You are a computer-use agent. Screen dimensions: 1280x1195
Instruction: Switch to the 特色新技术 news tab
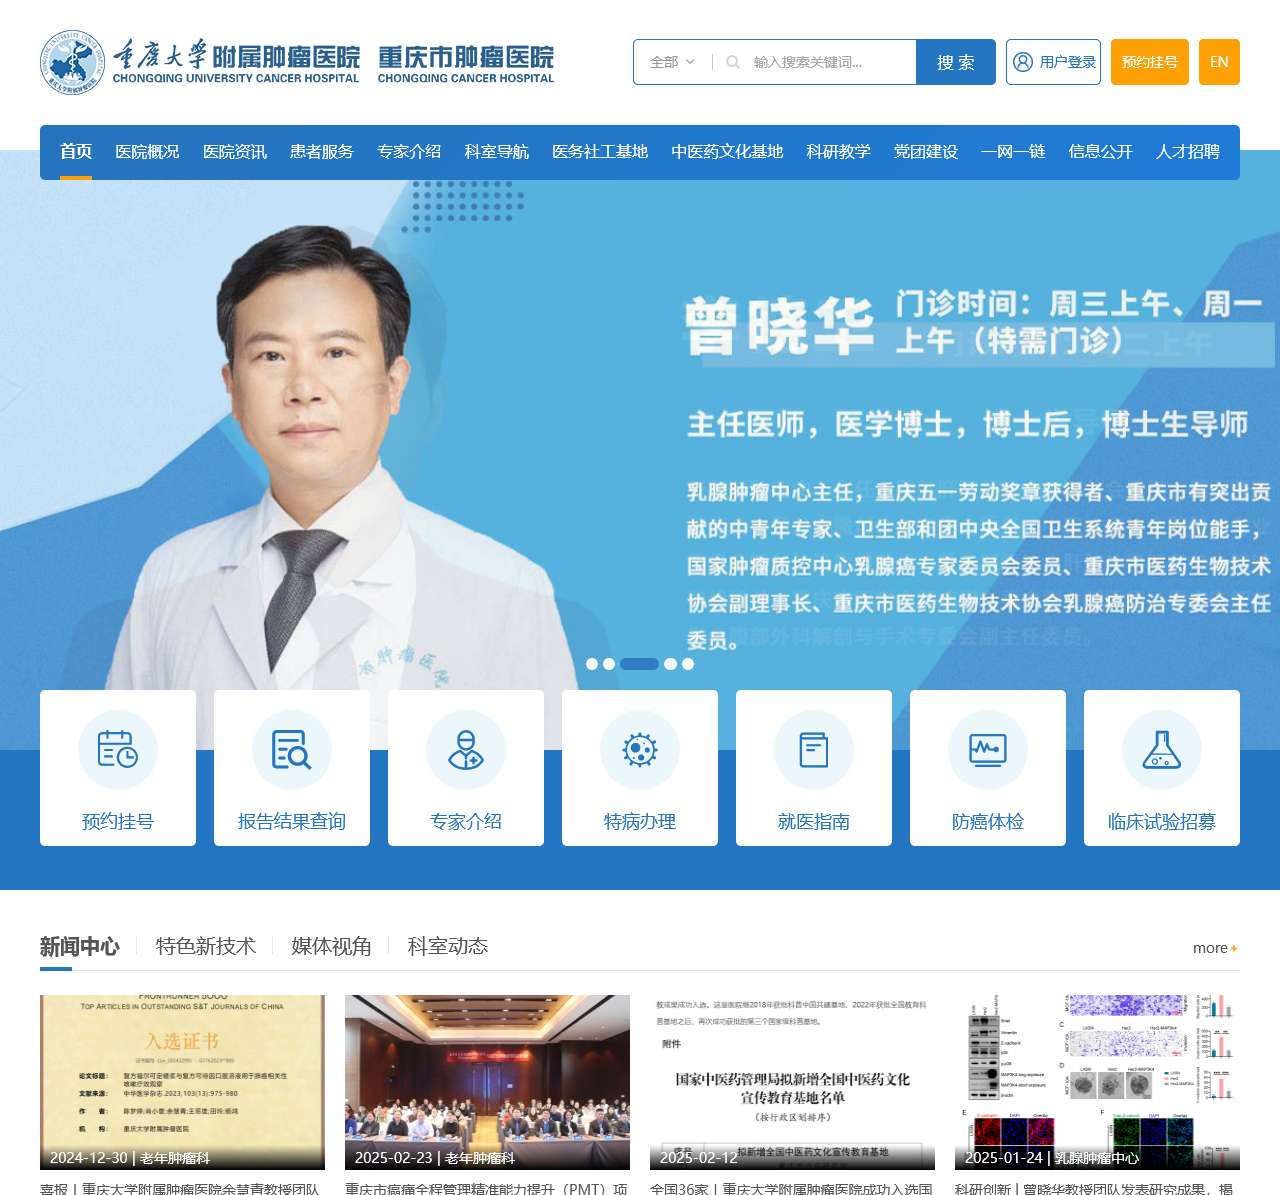point(205,946)
